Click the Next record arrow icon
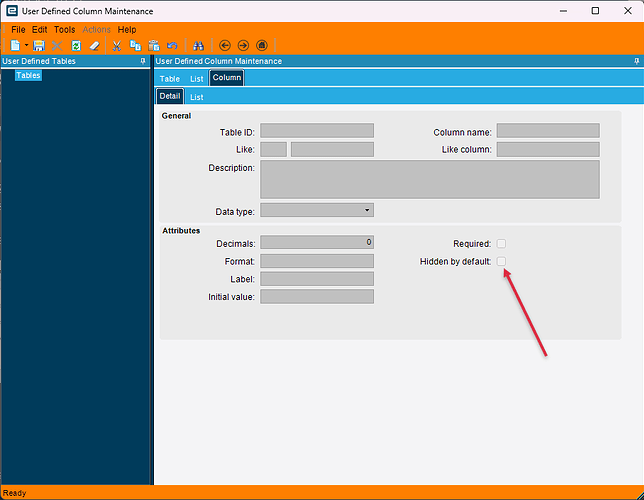The width and height of the screenshot is (644, 500). (243, 45)
